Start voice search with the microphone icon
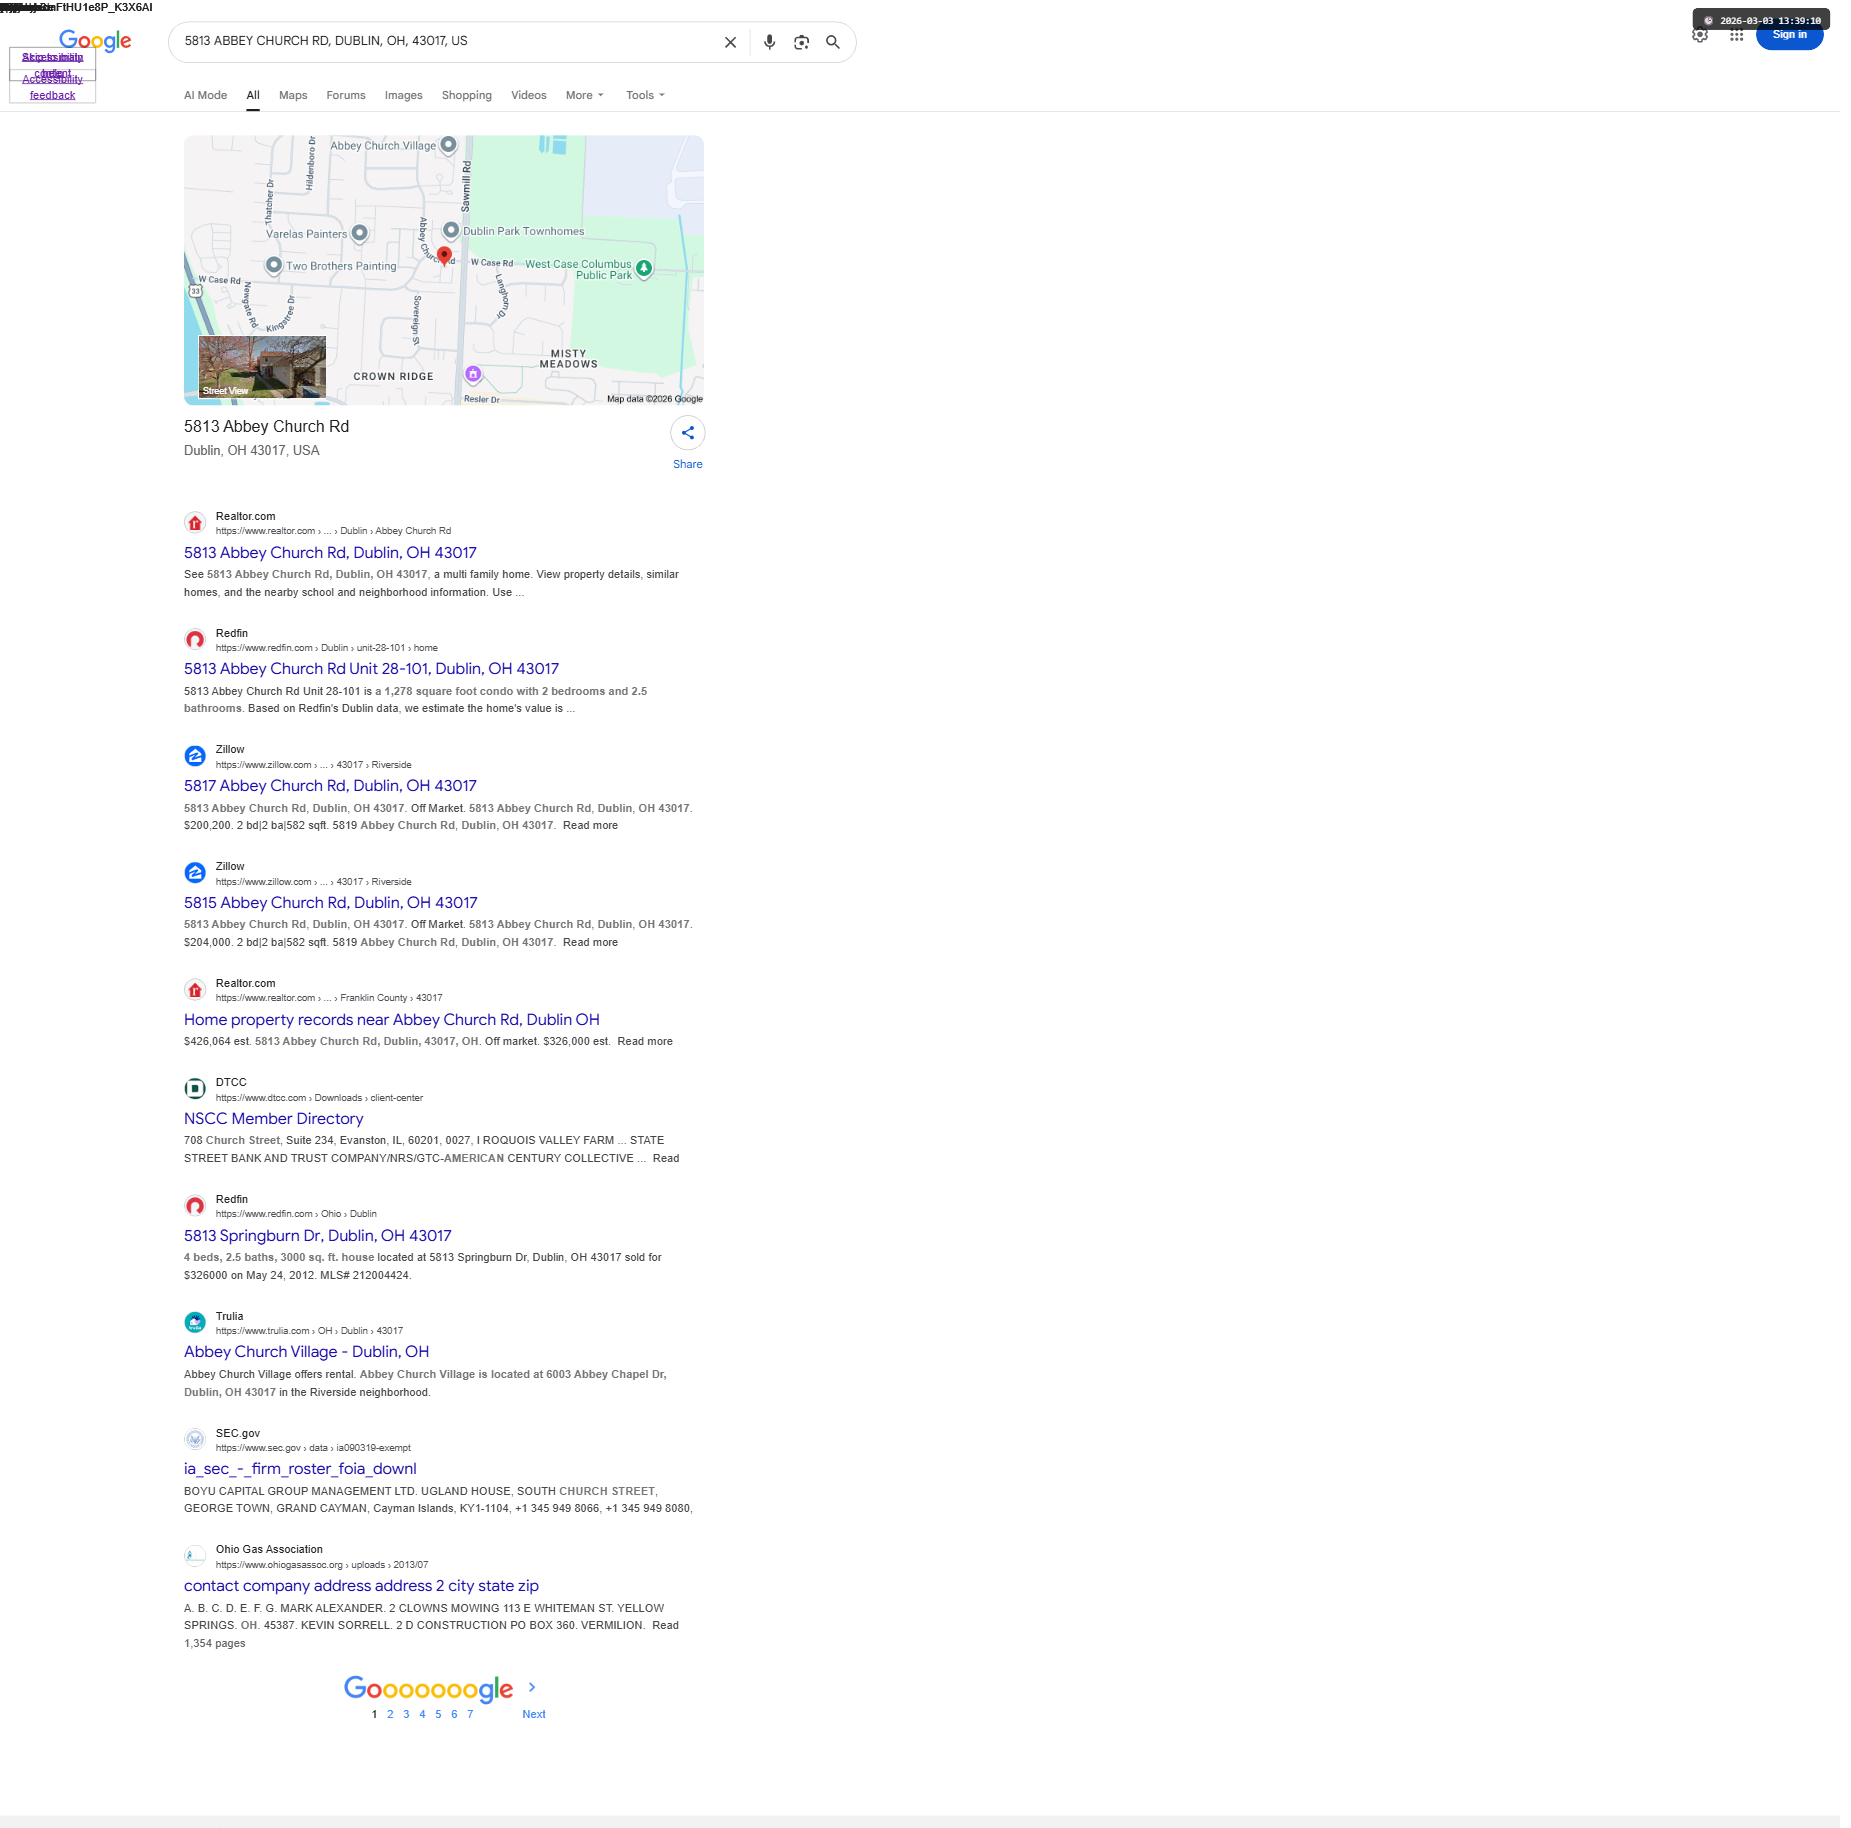This screenshot has width=1851, height=1828. pos(769,42)
